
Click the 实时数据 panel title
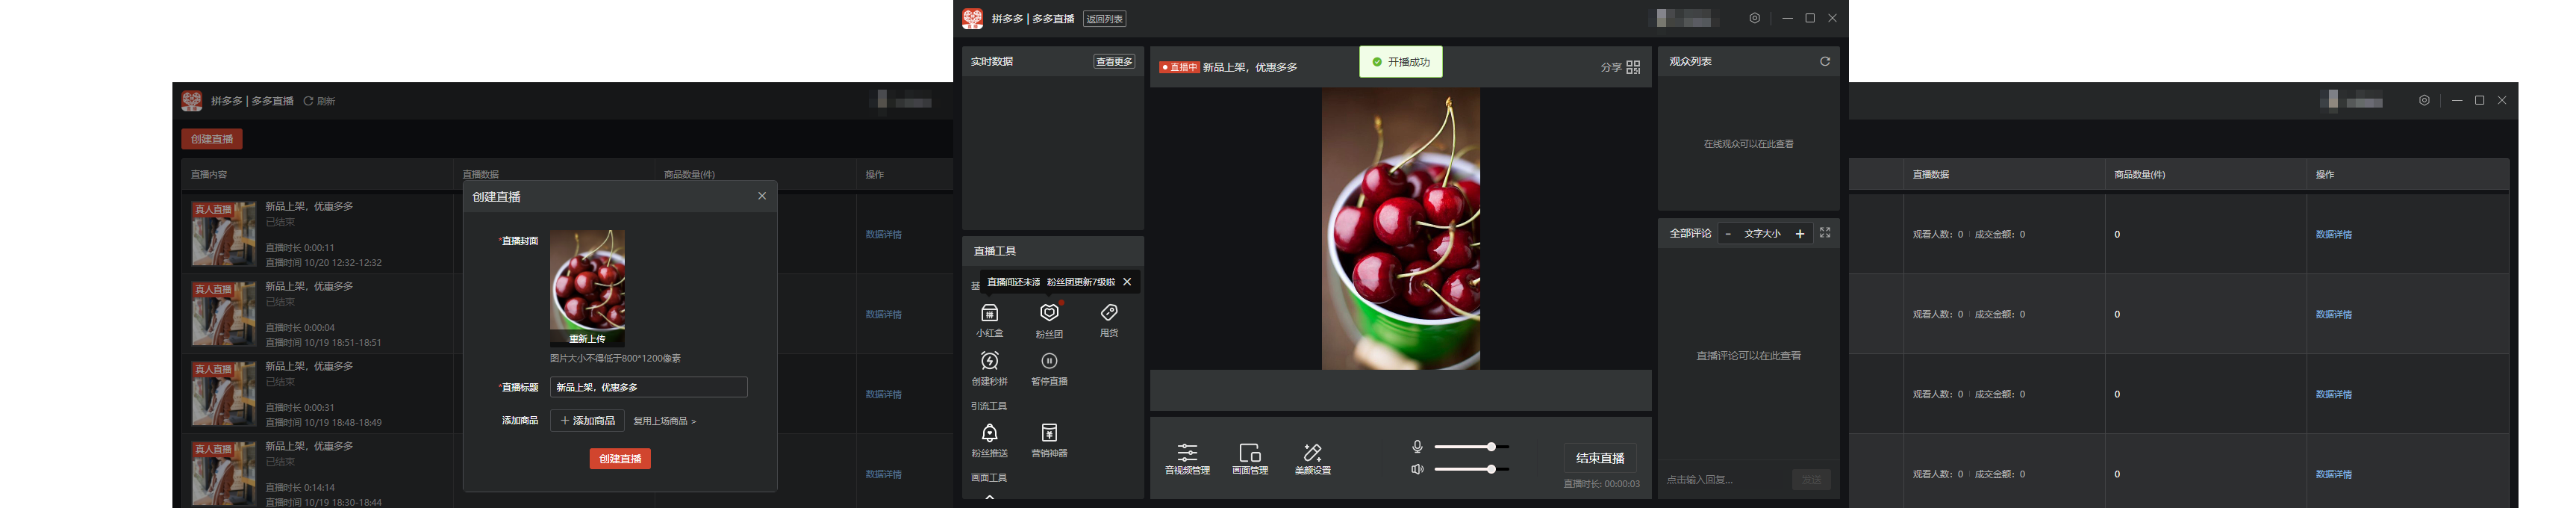coord(992,61)
